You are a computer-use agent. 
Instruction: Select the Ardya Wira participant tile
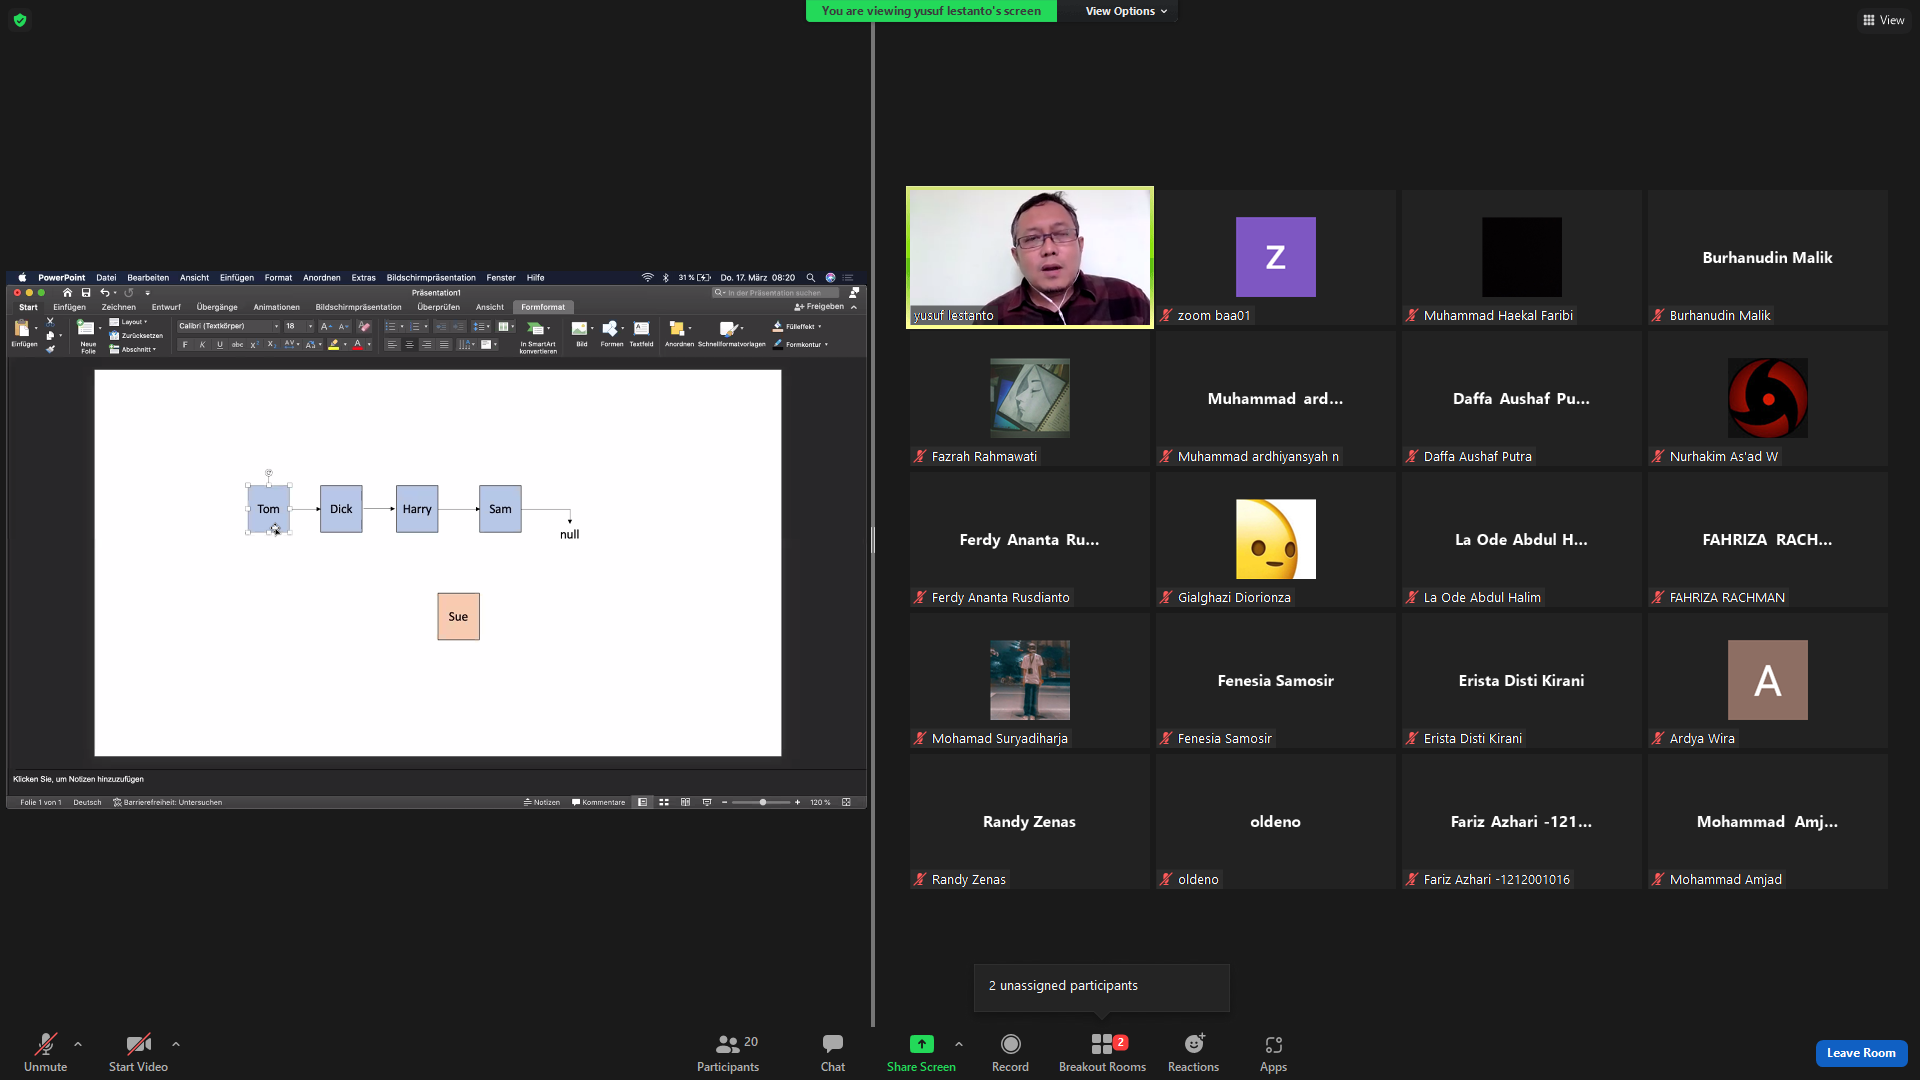[x=1768, y=680]
